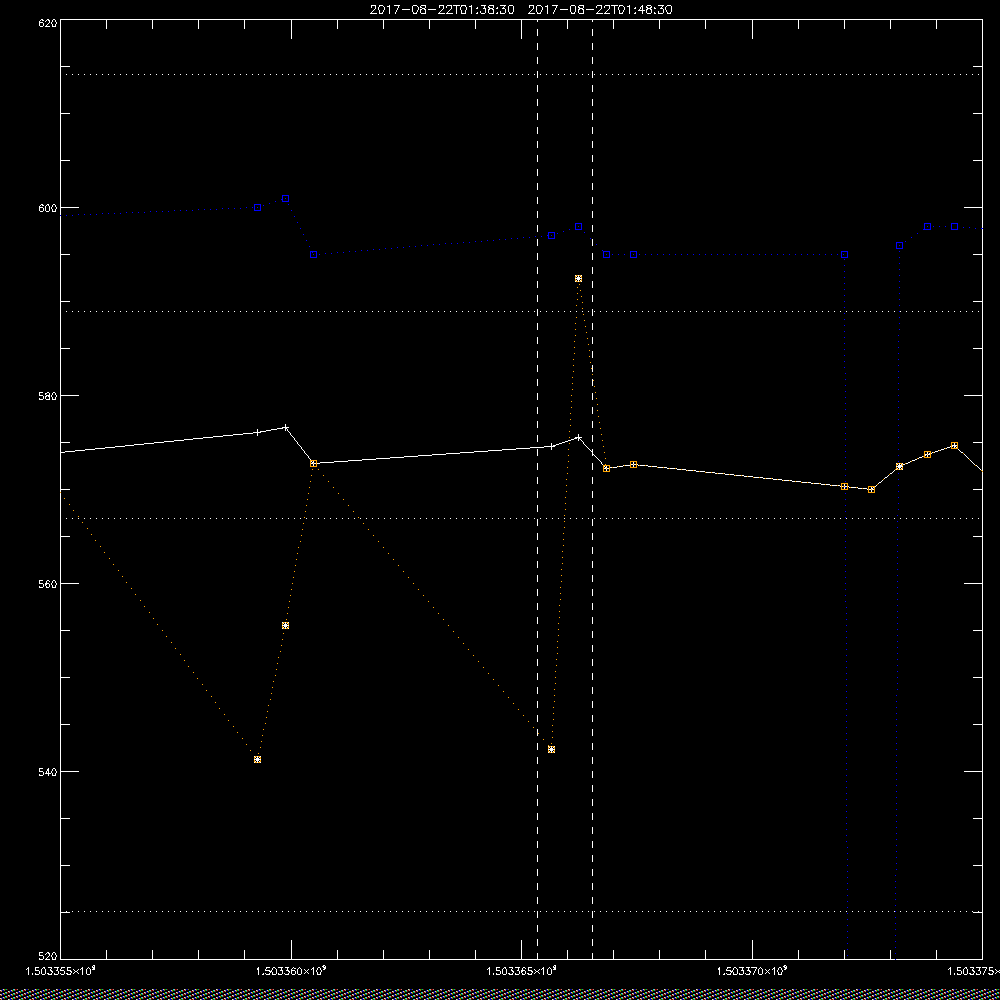1000x1000 pixels.
Task: Click the y-axis label 520
Action: [x=48, y=957]
